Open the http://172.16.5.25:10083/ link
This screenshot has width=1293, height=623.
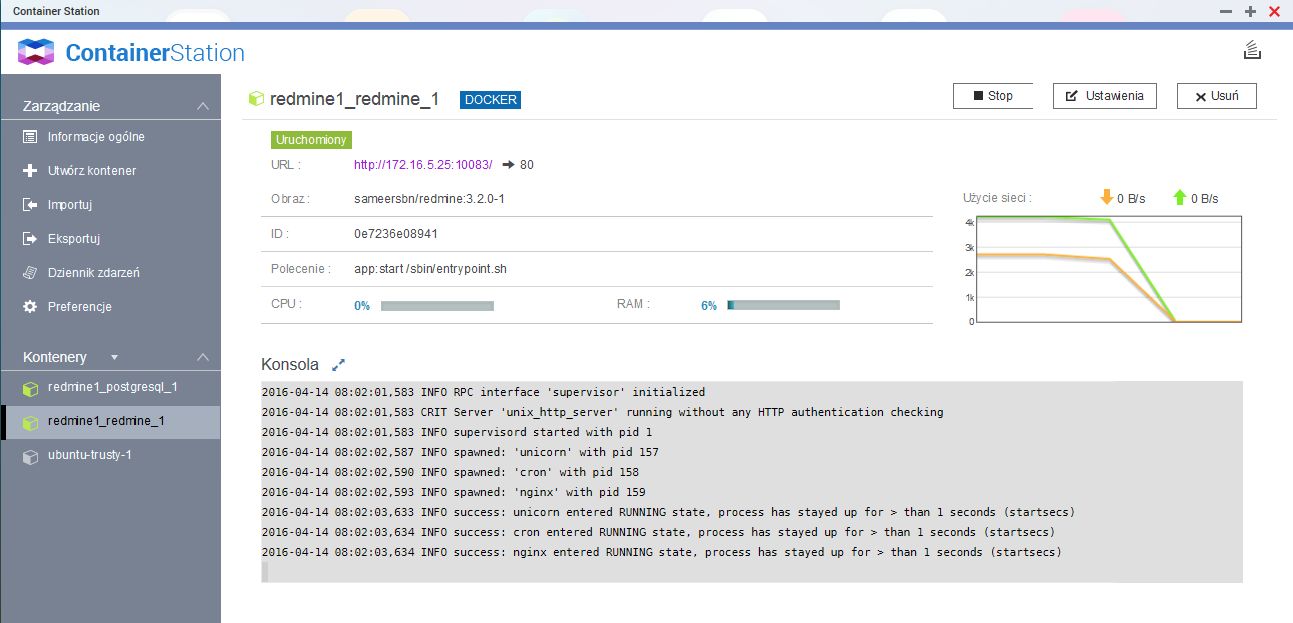pos(423,165)
